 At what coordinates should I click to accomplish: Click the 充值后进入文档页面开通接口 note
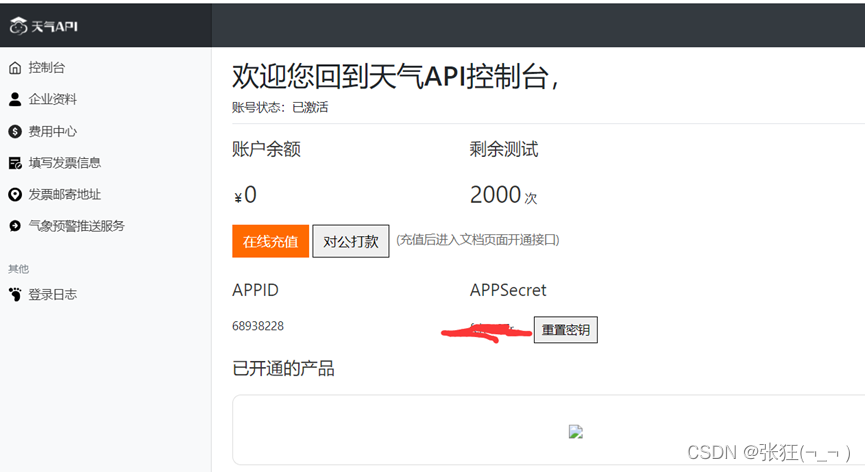coord(478,240)
